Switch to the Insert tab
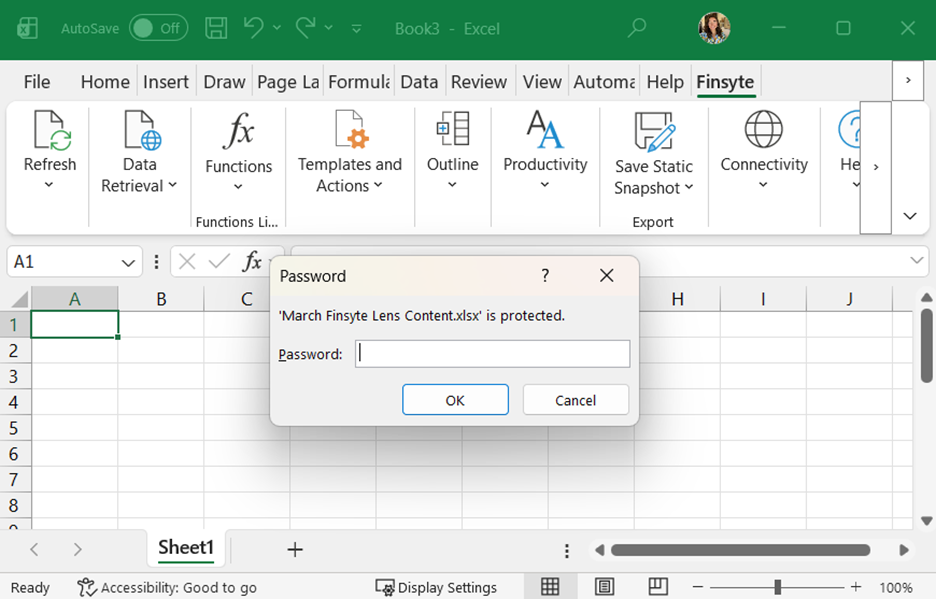Screen dimensions: 936x599 (166, 82)
